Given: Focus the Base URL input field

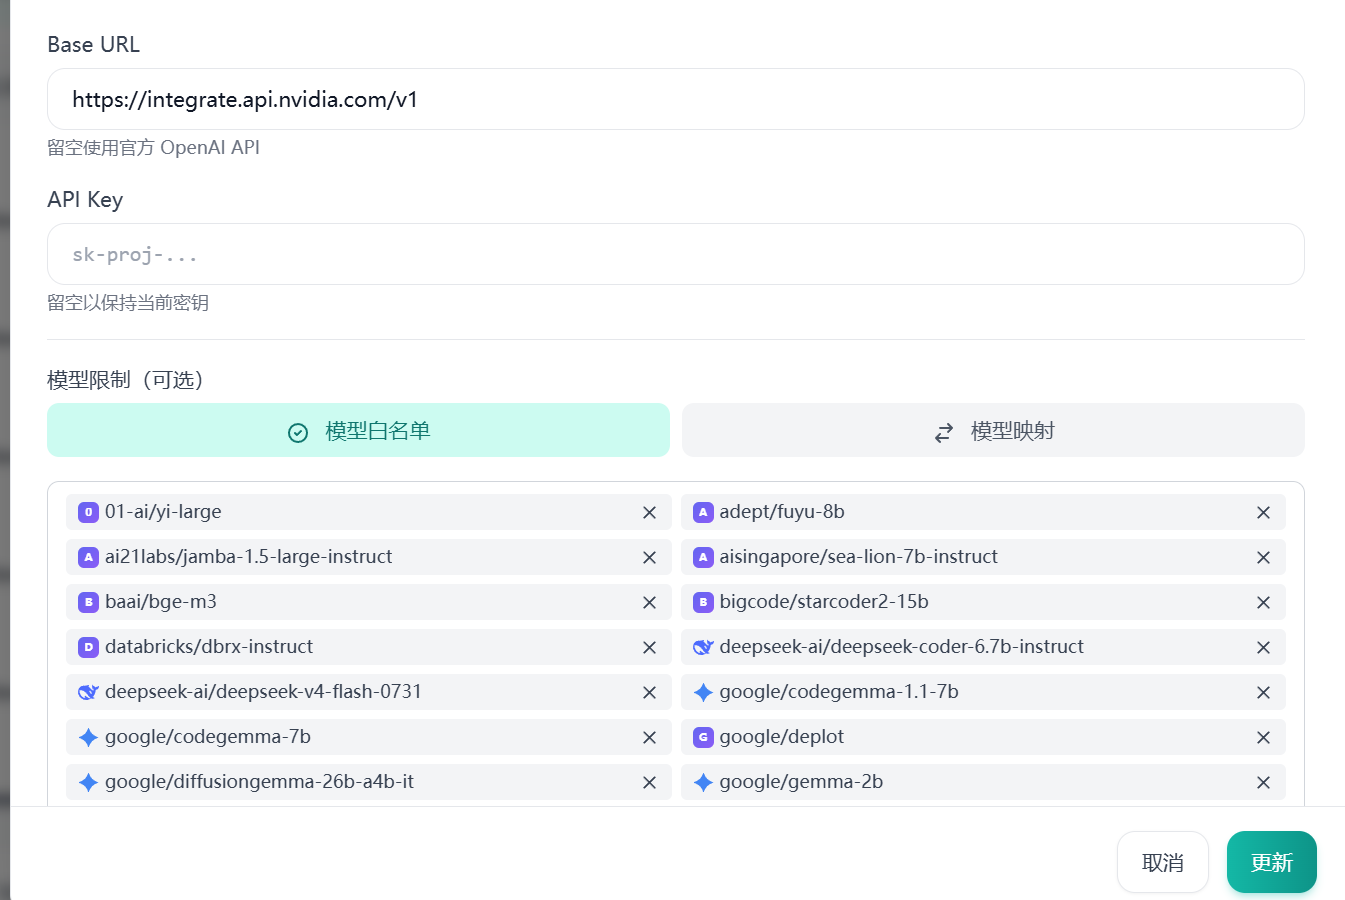Looking at the screenshot, I should click(x=676, y=99).
